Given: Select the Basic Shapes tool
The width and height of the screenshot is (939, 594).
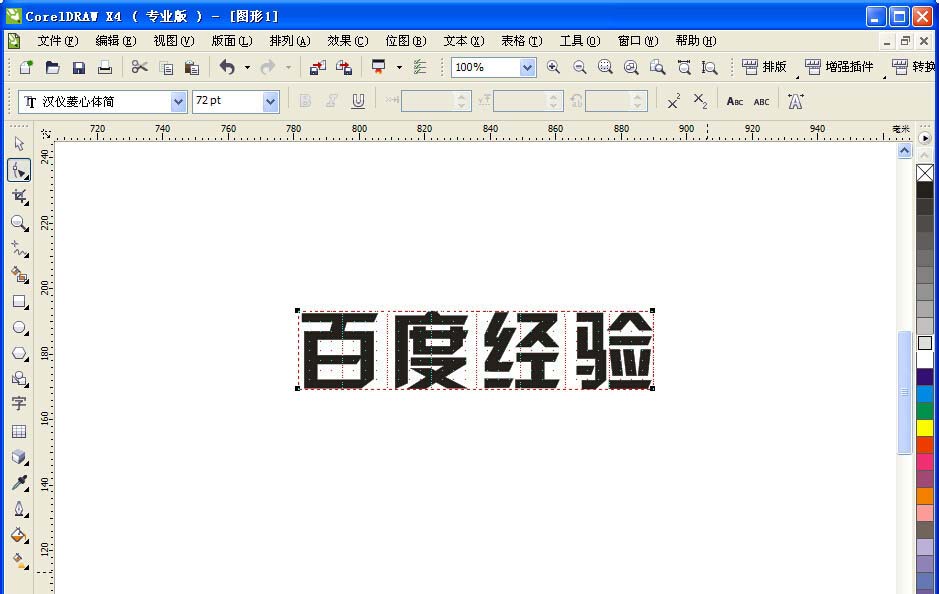Looking at the screenshot, I should coord(19,378).
